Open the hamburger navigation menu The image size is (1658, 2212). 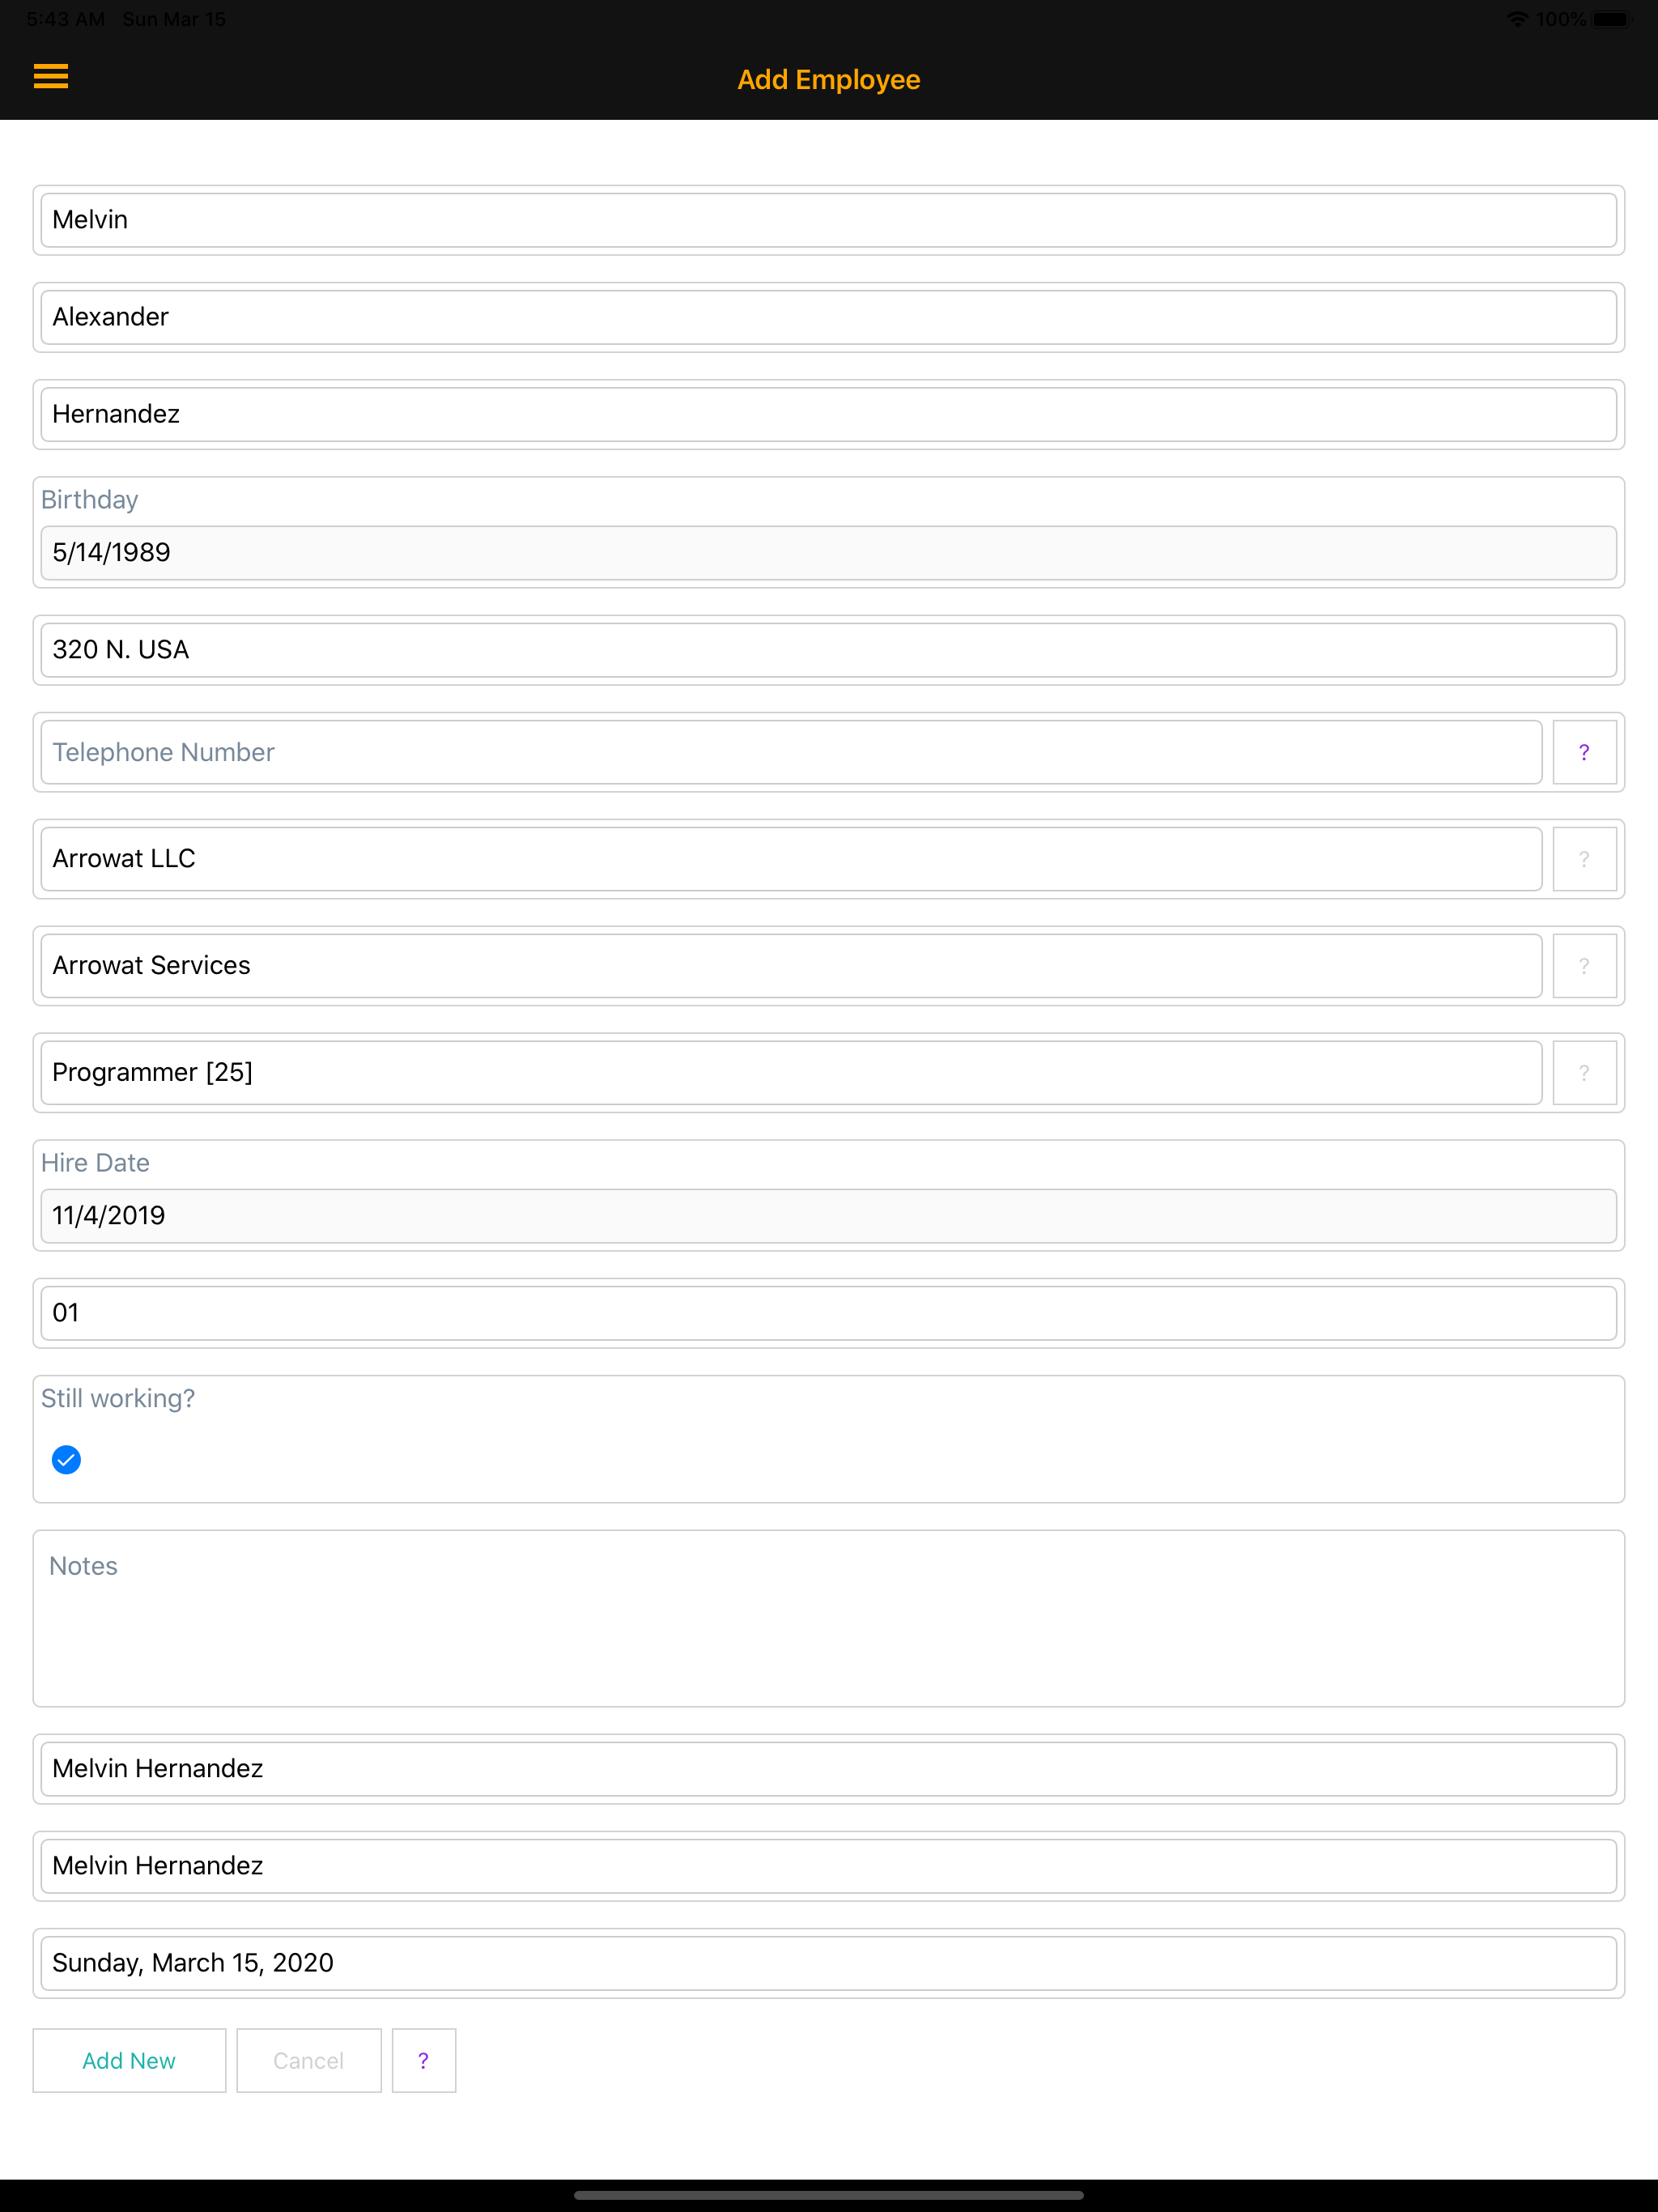coord(51,77)
